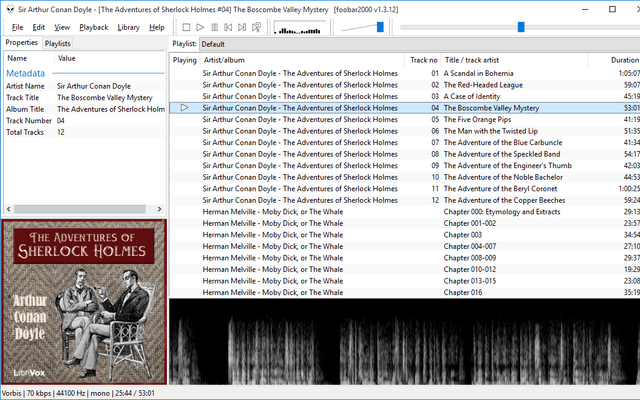Select The Adventure of the Noble Bachelor
This screenshot has width=640, height=400.
coord(405,177)
